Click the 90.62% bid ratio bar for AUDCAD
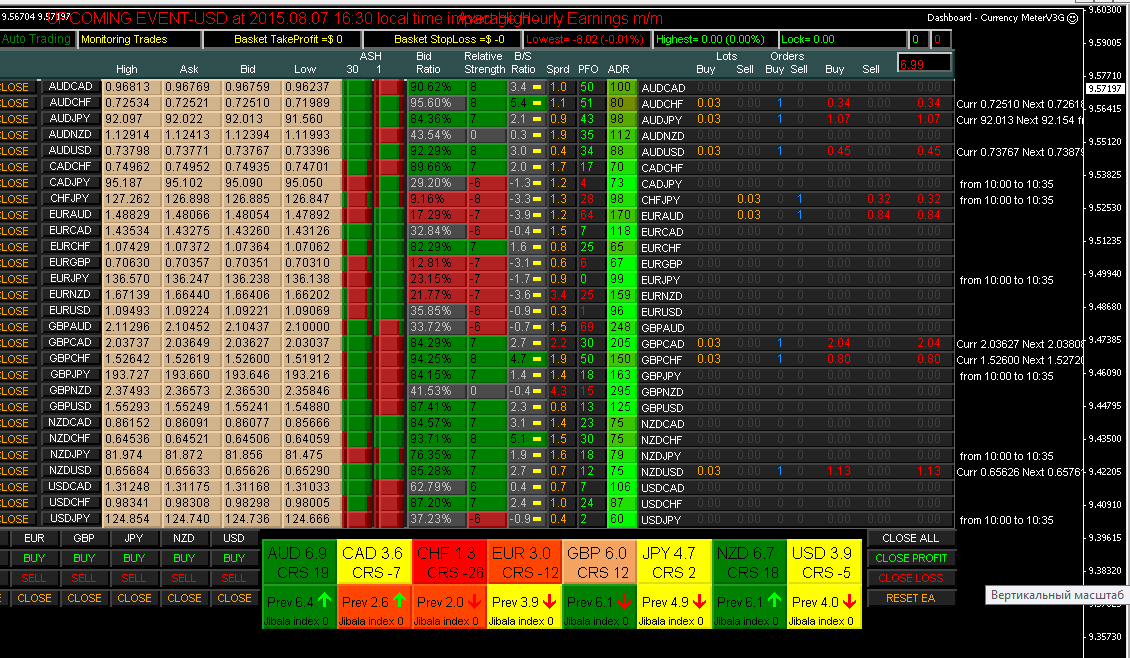This screenshot has height=658, width=1130. (x=437, y=86)
